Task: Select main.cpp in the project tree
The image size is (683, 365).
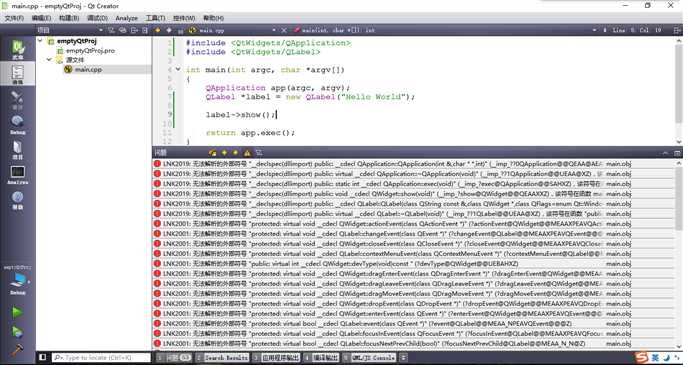Action: 88,69
